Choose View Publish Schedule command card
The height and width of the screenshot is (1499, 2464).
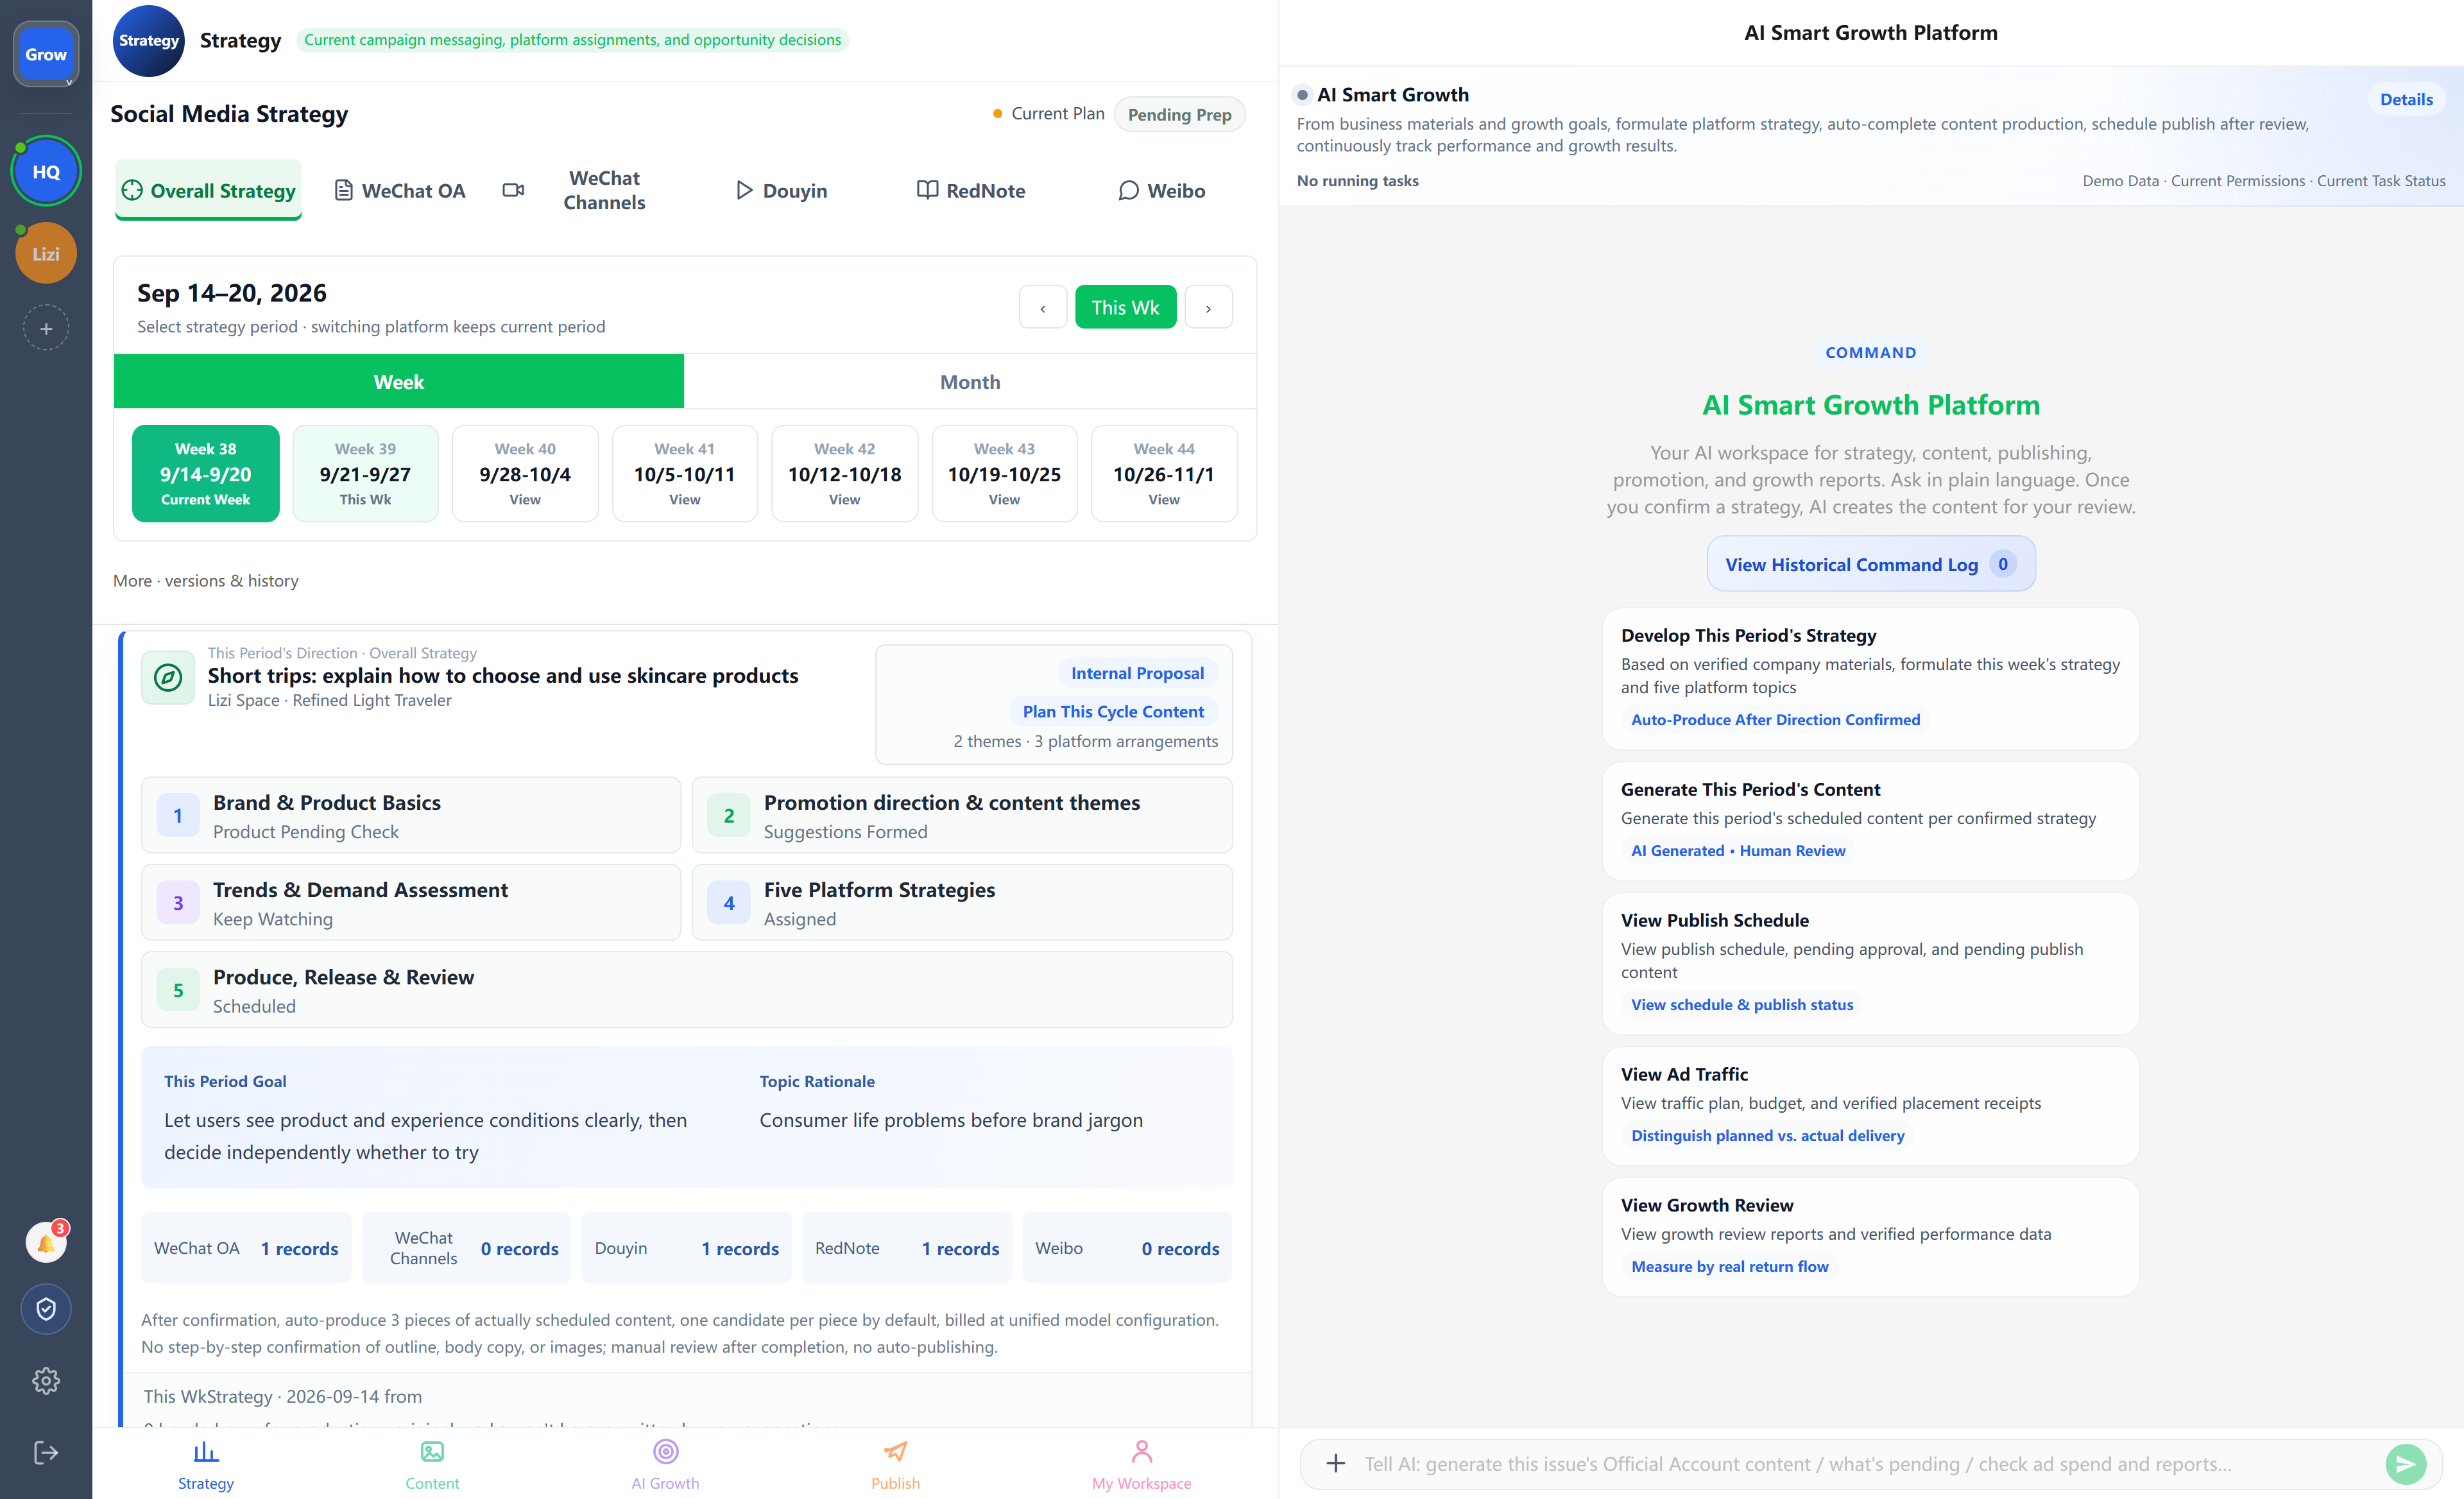click(1870, 963)
